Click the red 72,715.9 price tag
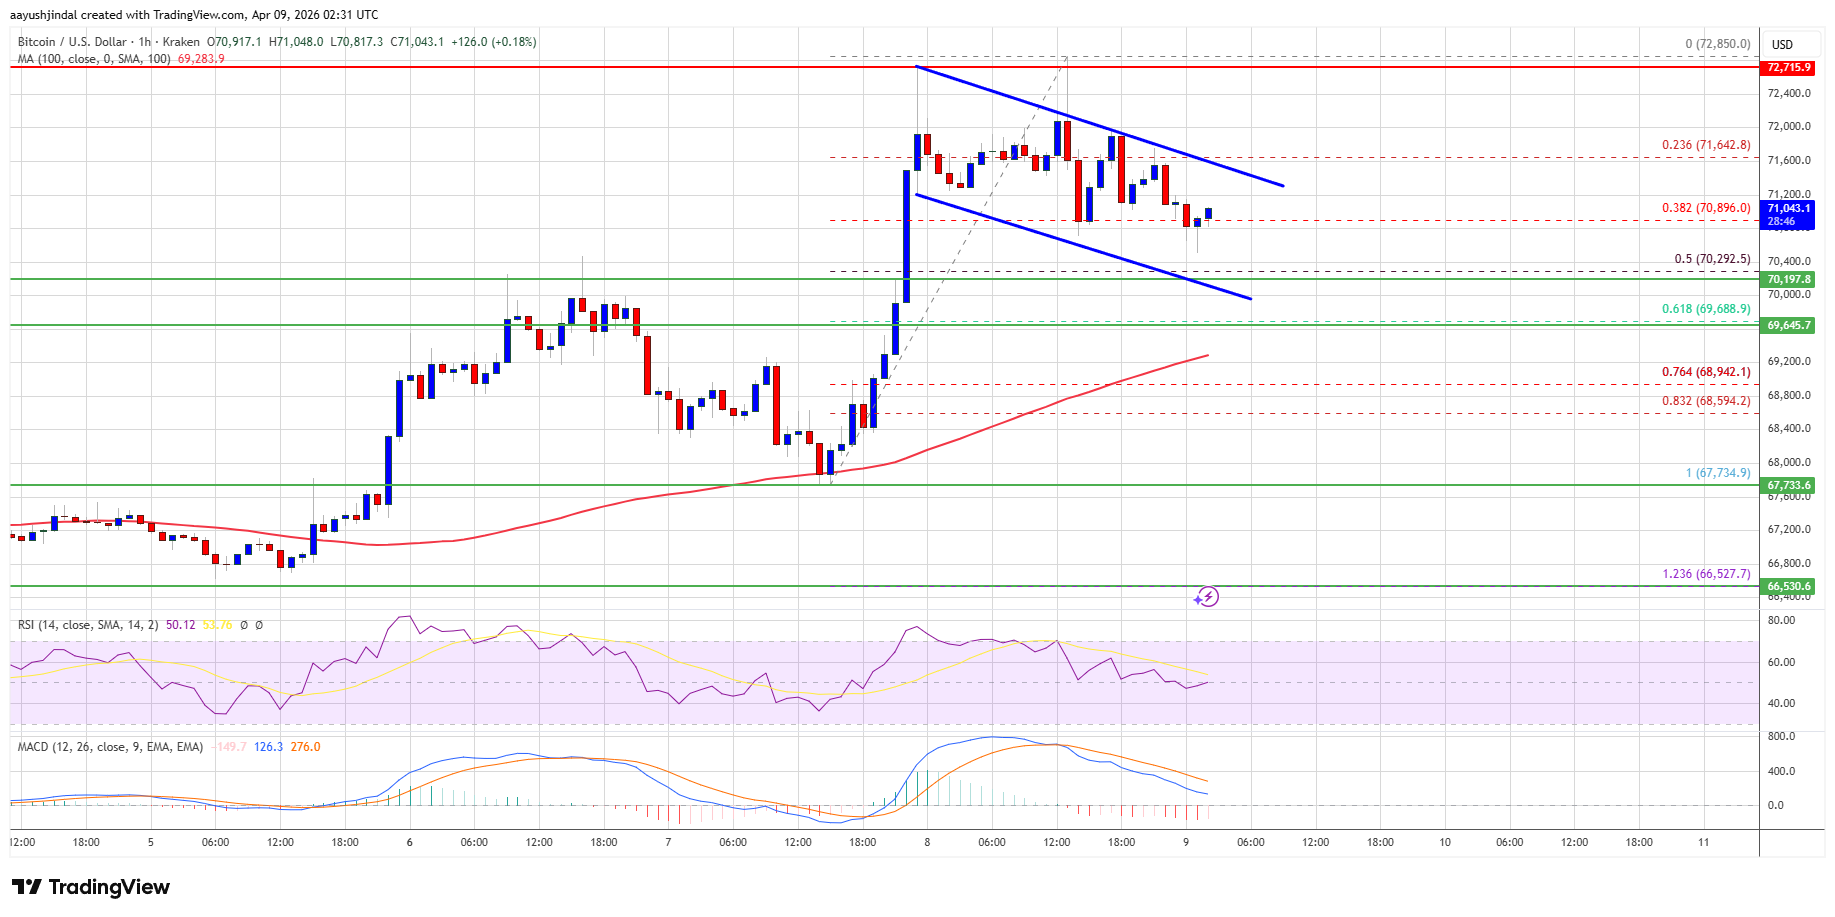 (x=1788, y=67)
